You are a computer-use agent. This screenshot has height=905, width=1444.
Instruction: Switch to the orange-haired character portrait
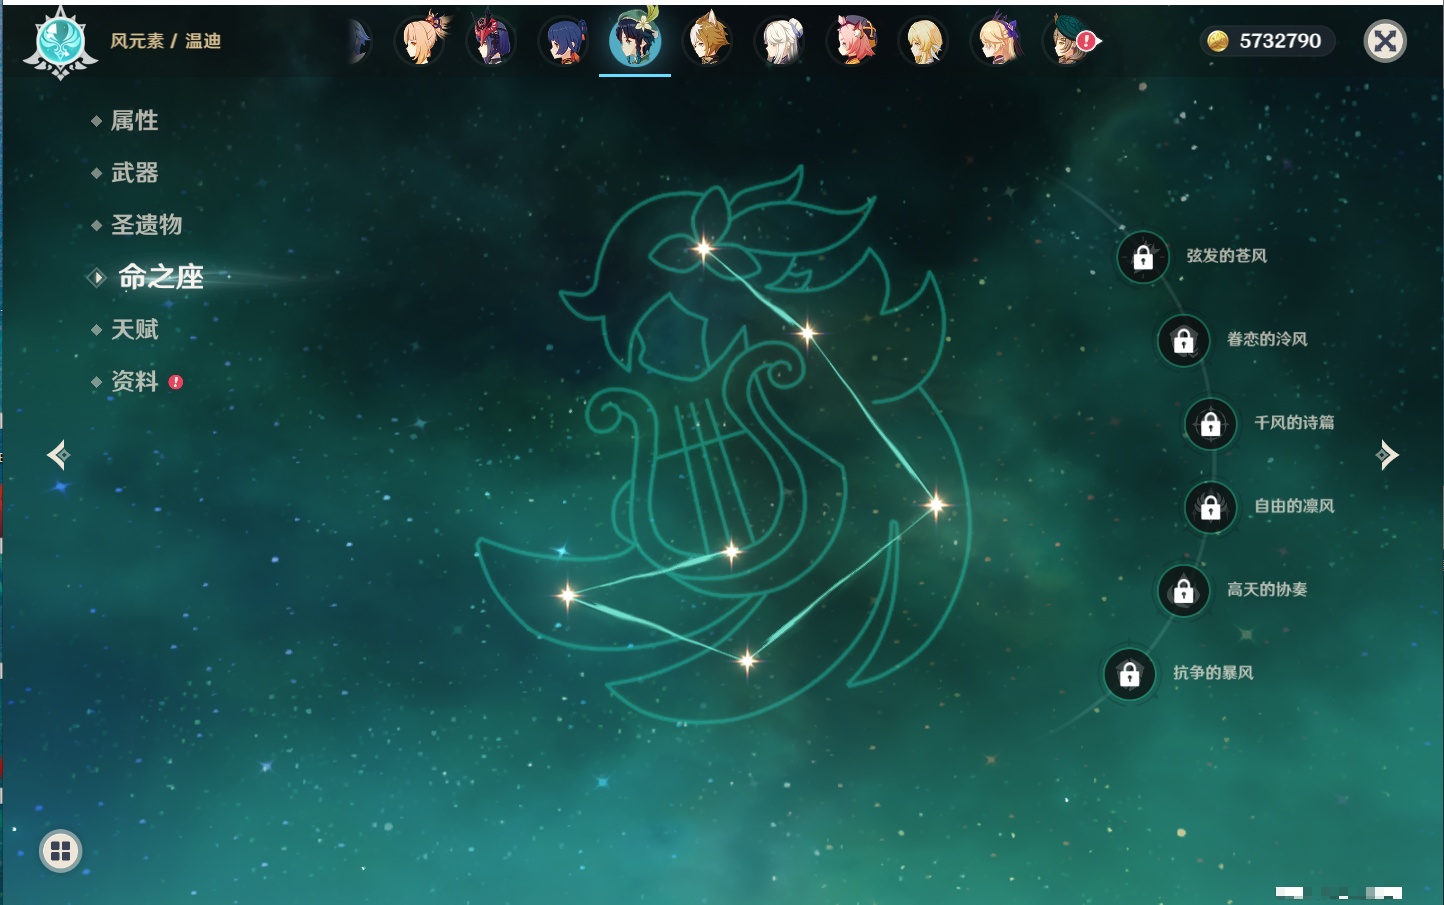point(420,41)
